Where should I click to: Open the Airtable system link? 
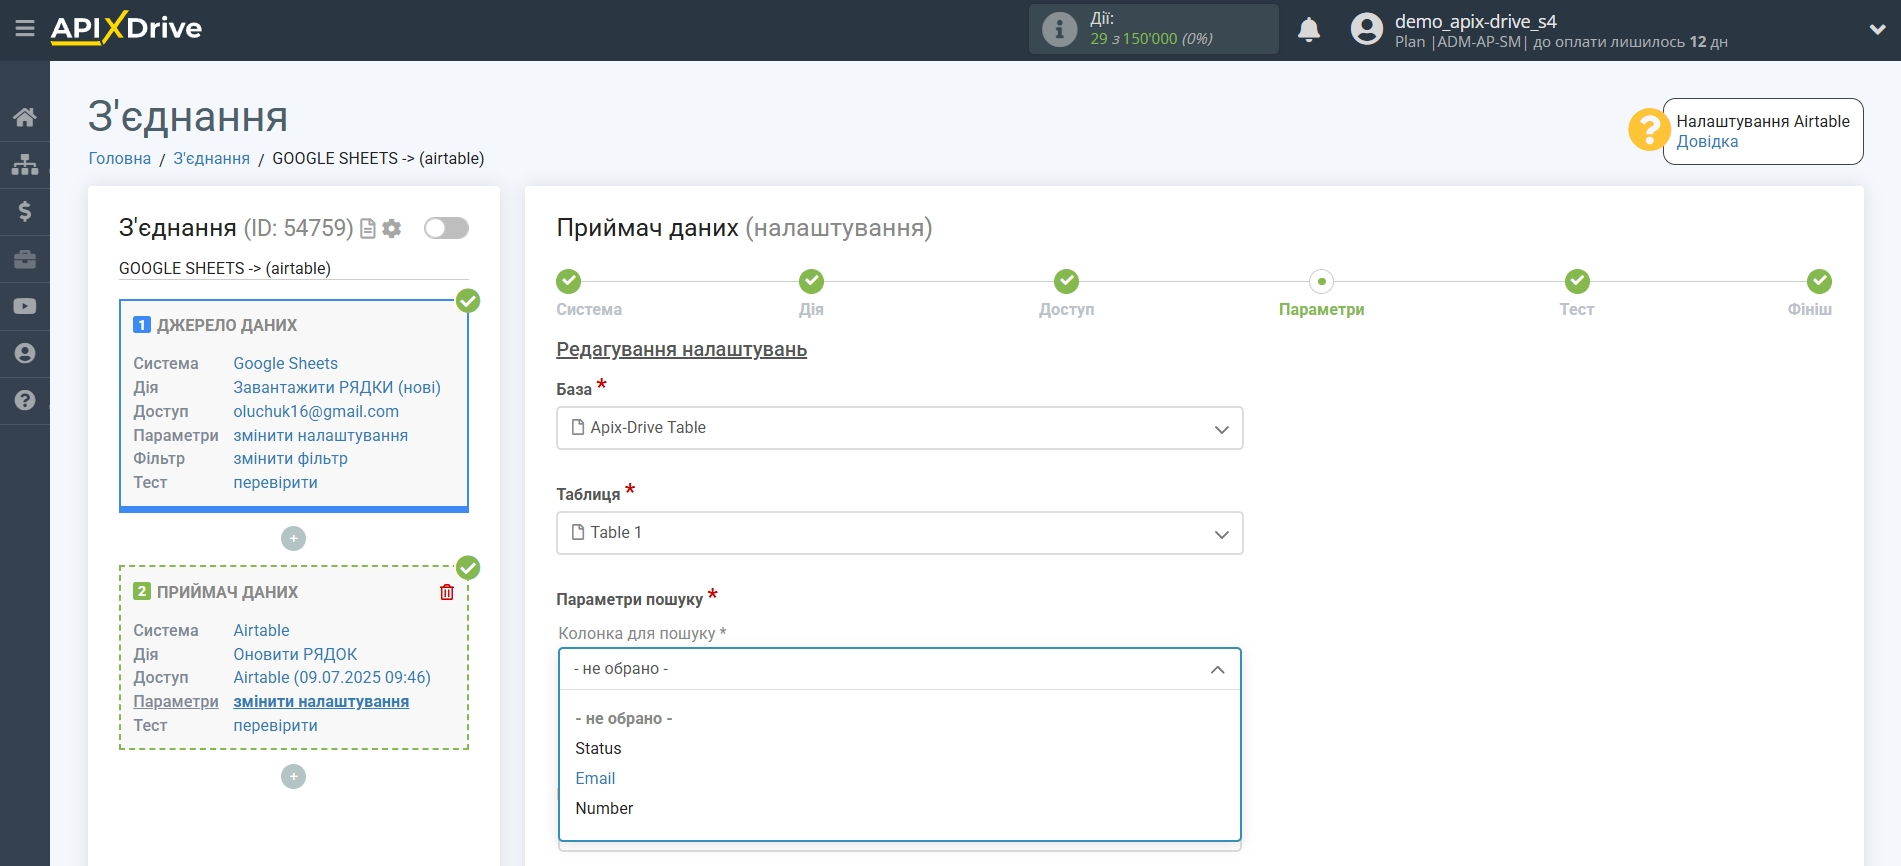[262, 630]
